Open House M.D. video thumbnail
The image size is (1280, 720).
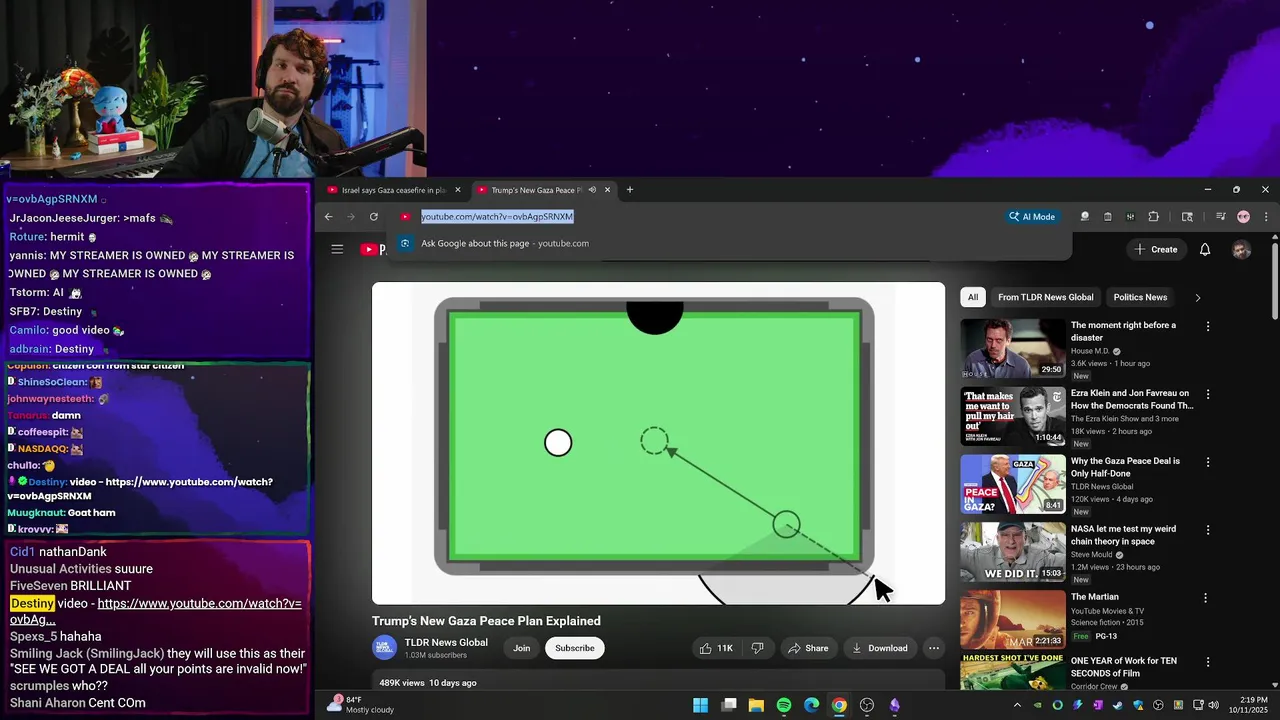click(1013, 348)
